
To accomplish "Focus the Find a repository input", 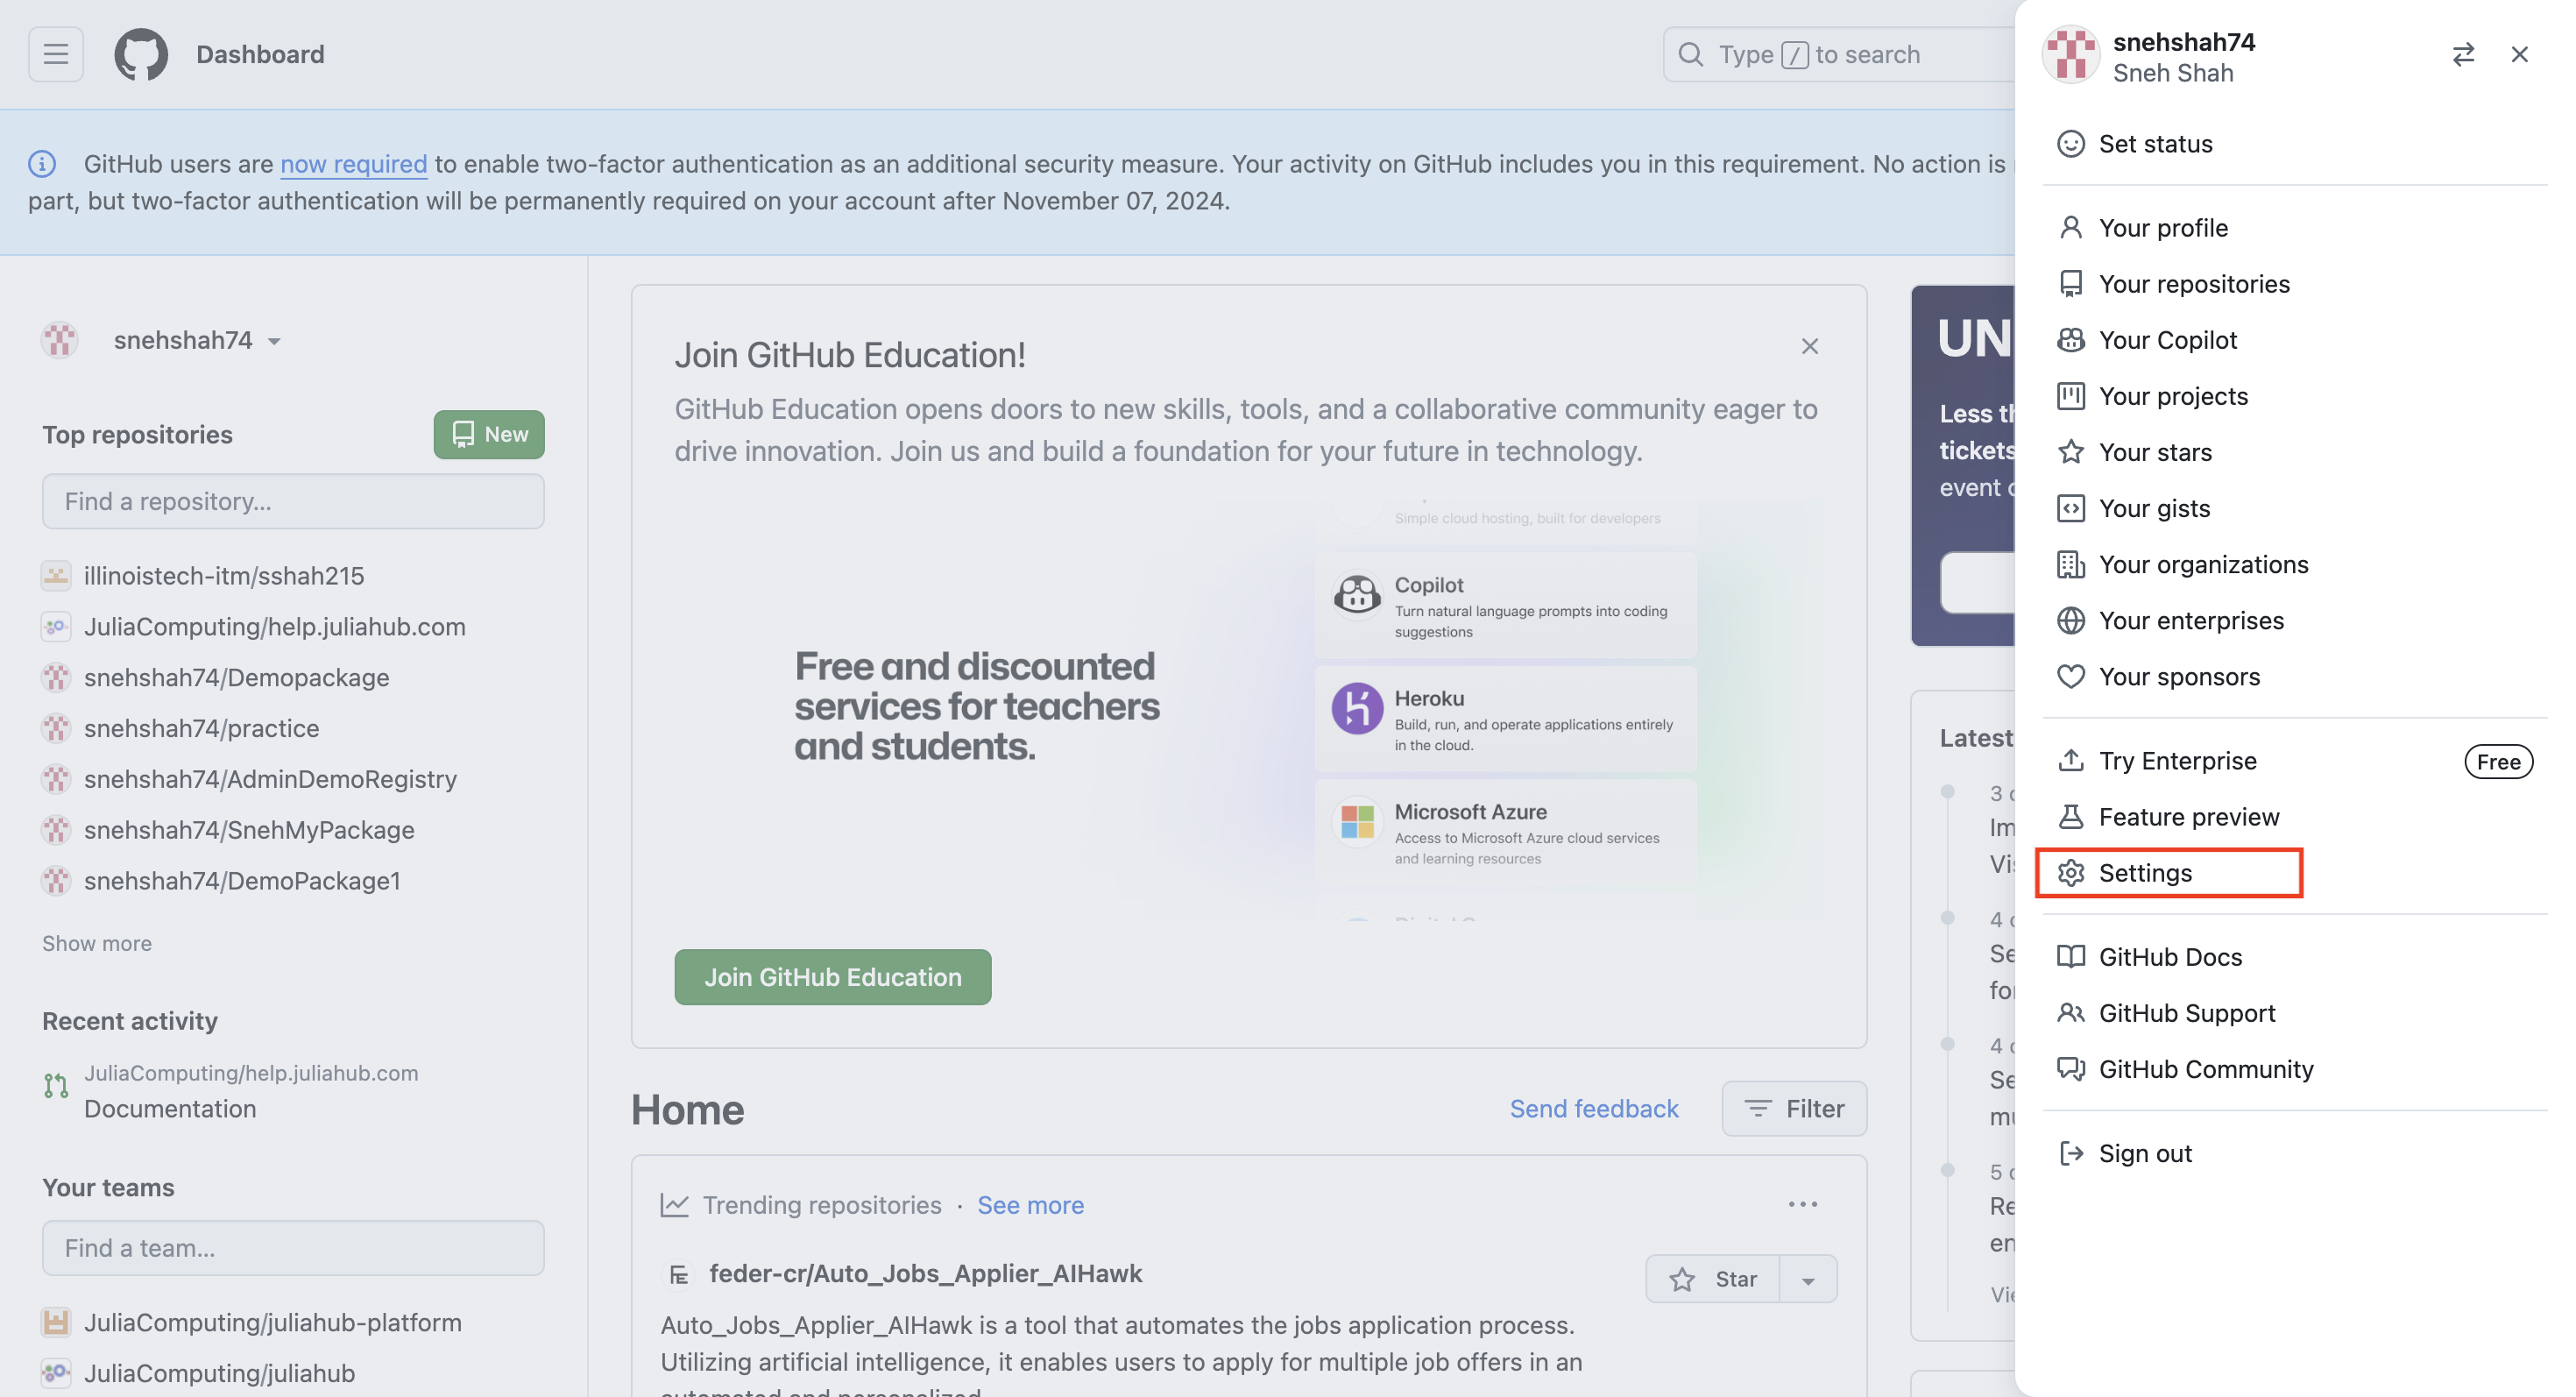I will point(293,501).
